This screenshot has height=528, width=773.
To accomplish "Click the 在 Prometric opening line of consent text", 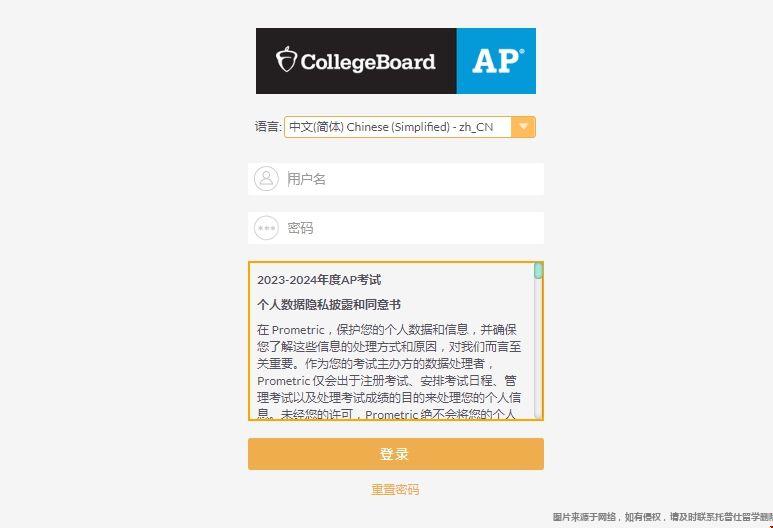I will (388, 329).
